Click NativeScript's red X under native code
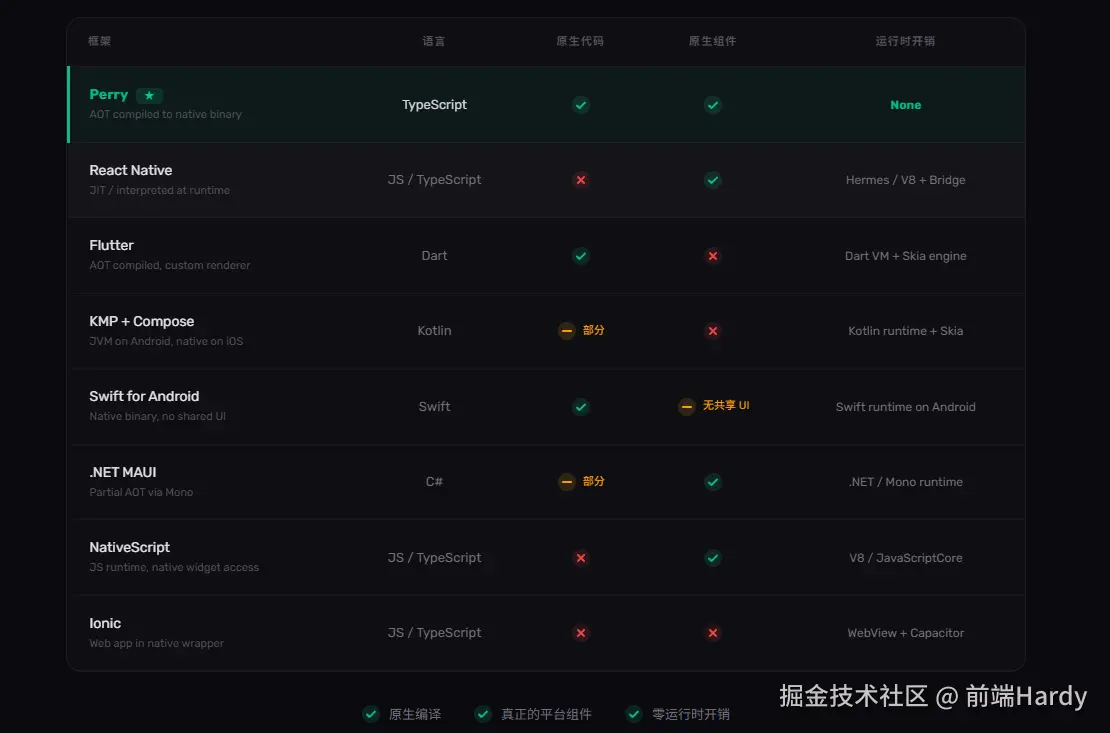This screenshot has height=733, width=1110. coord(580,558)
